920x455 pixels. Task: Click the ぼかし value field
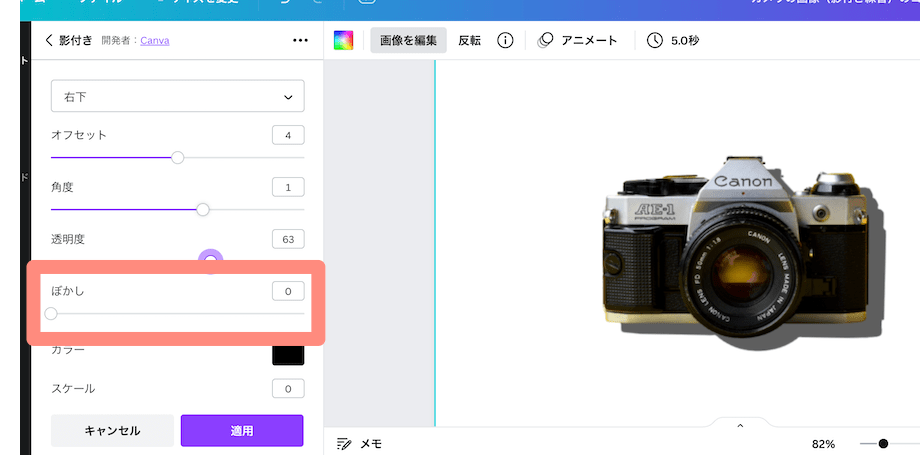tap(288, 291)
